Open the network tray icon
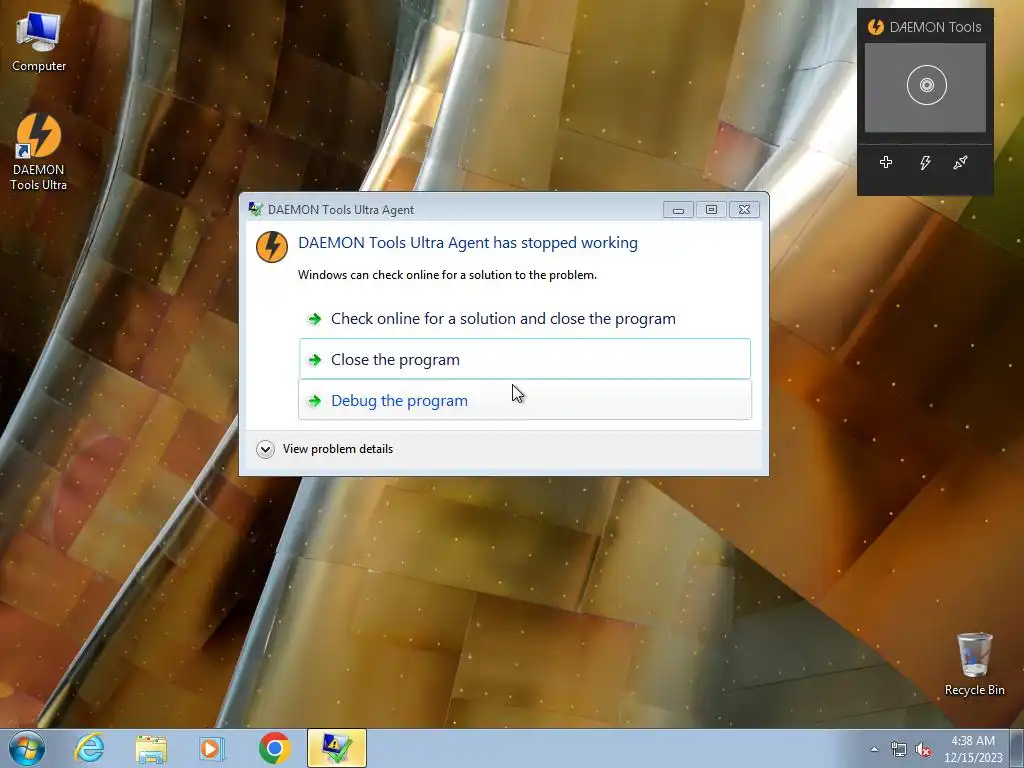Screen dimensions: 1024x768 pos(899,750)
